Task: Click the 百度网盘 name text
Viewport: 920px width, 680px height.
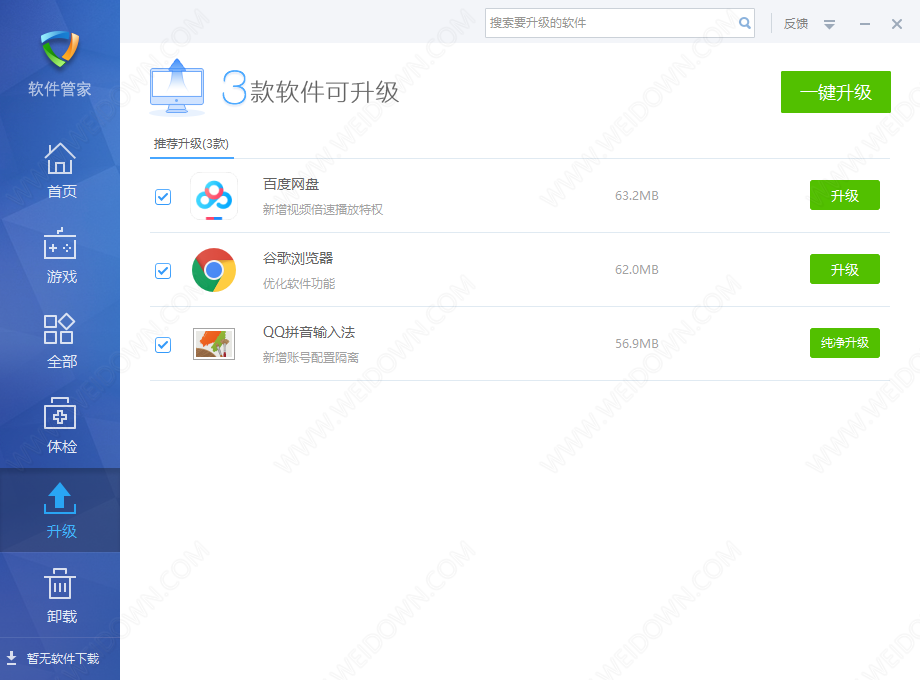Action: [x=291, y=184]
